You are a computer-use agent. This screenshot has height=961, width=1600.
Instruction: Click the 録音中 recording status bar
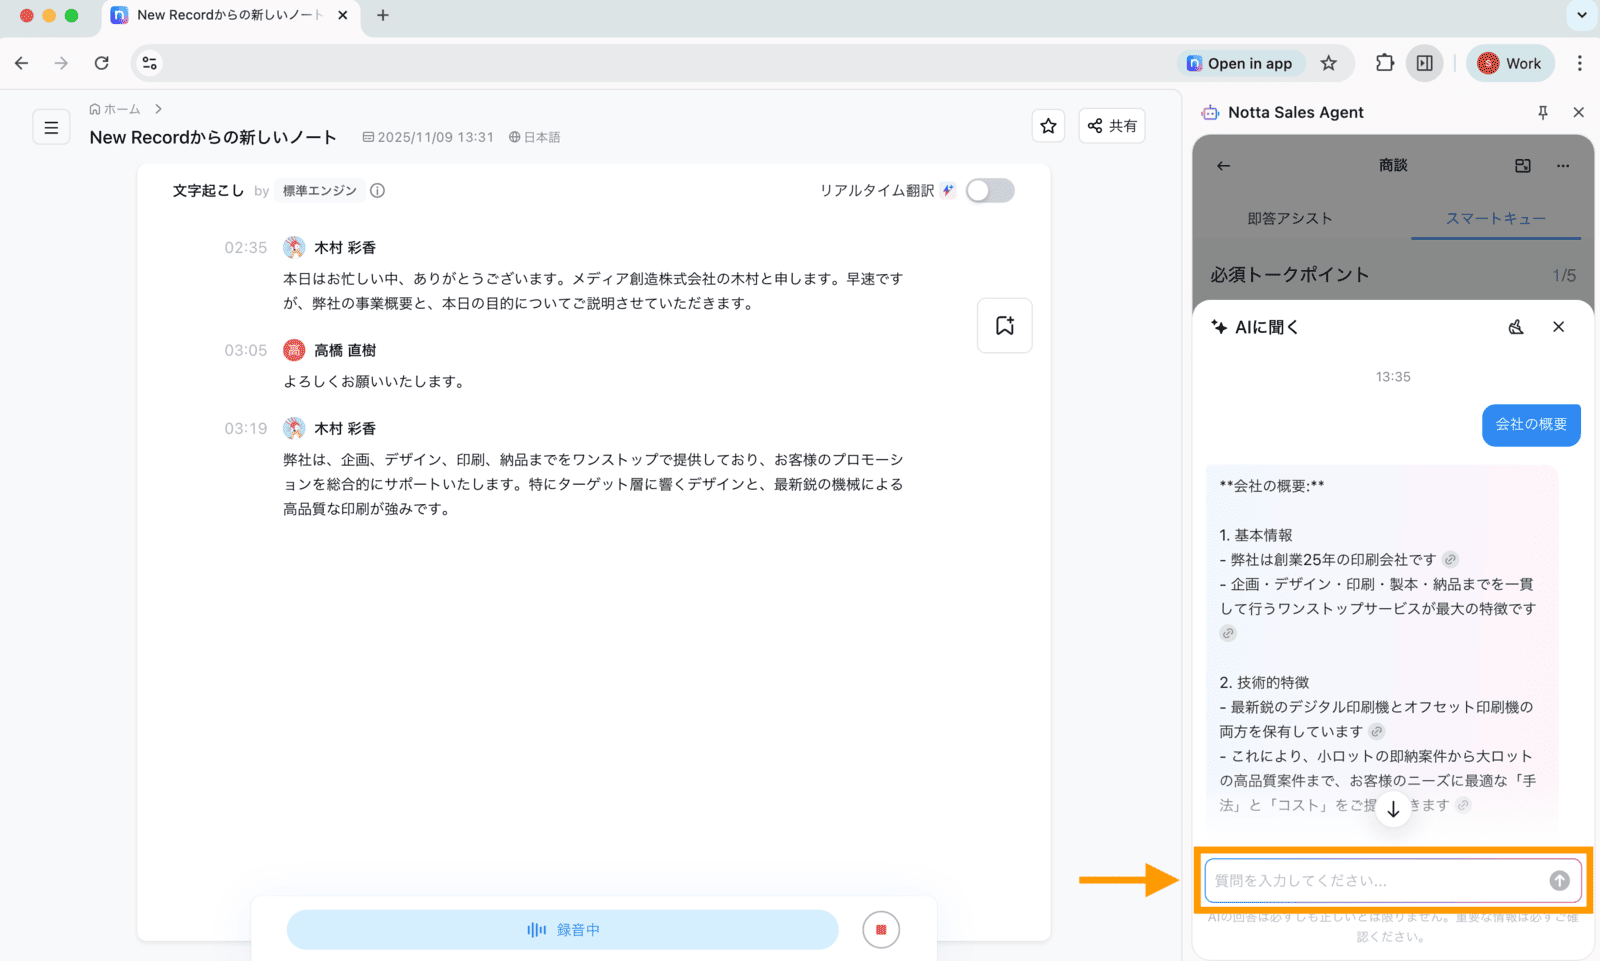(x=562, y=929)
